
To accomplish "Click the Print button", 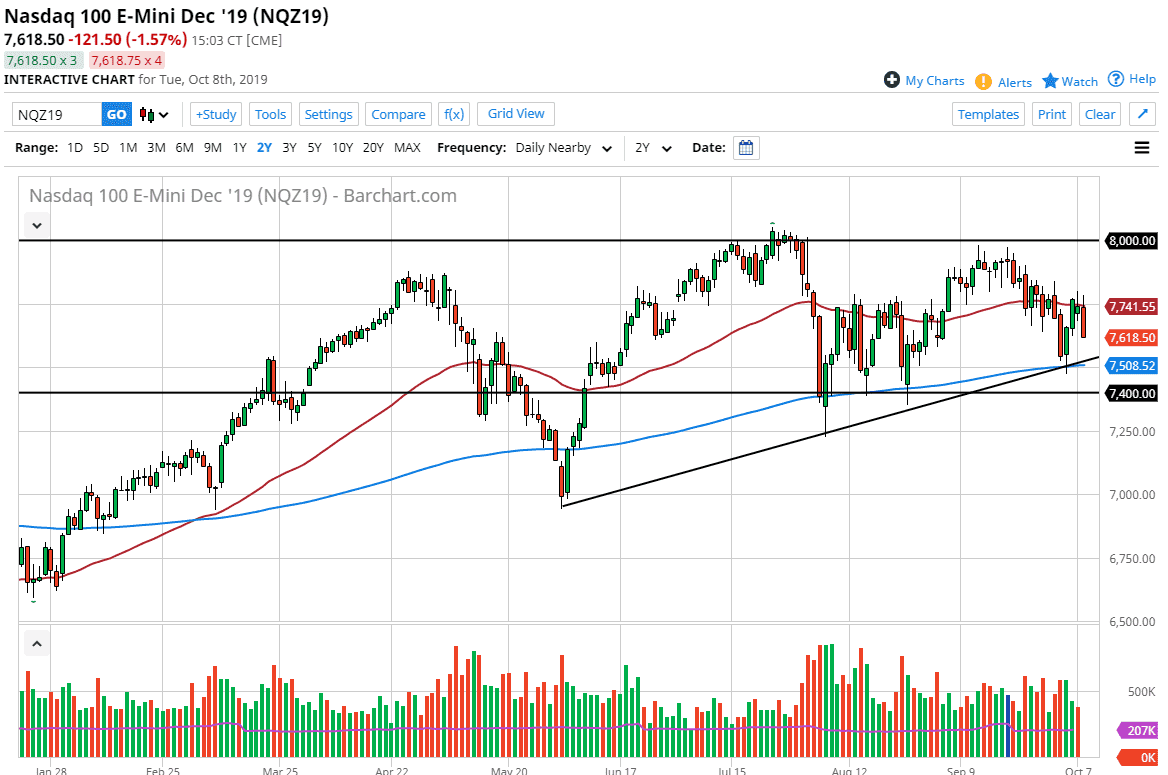I will (1051, 114).
